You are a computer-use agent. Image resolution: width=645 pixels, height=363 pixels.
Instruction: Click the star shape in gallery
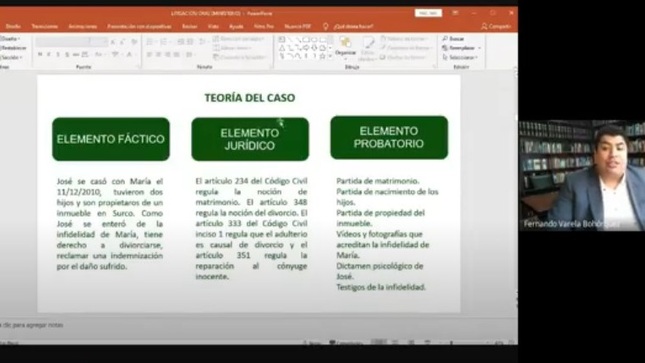click(322, 56)
